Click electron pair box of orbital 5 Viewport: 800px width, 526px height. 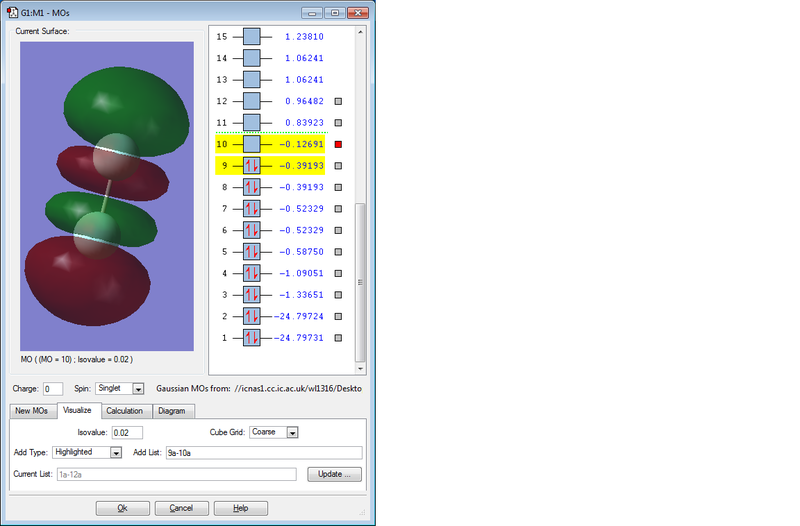(252, 252)
